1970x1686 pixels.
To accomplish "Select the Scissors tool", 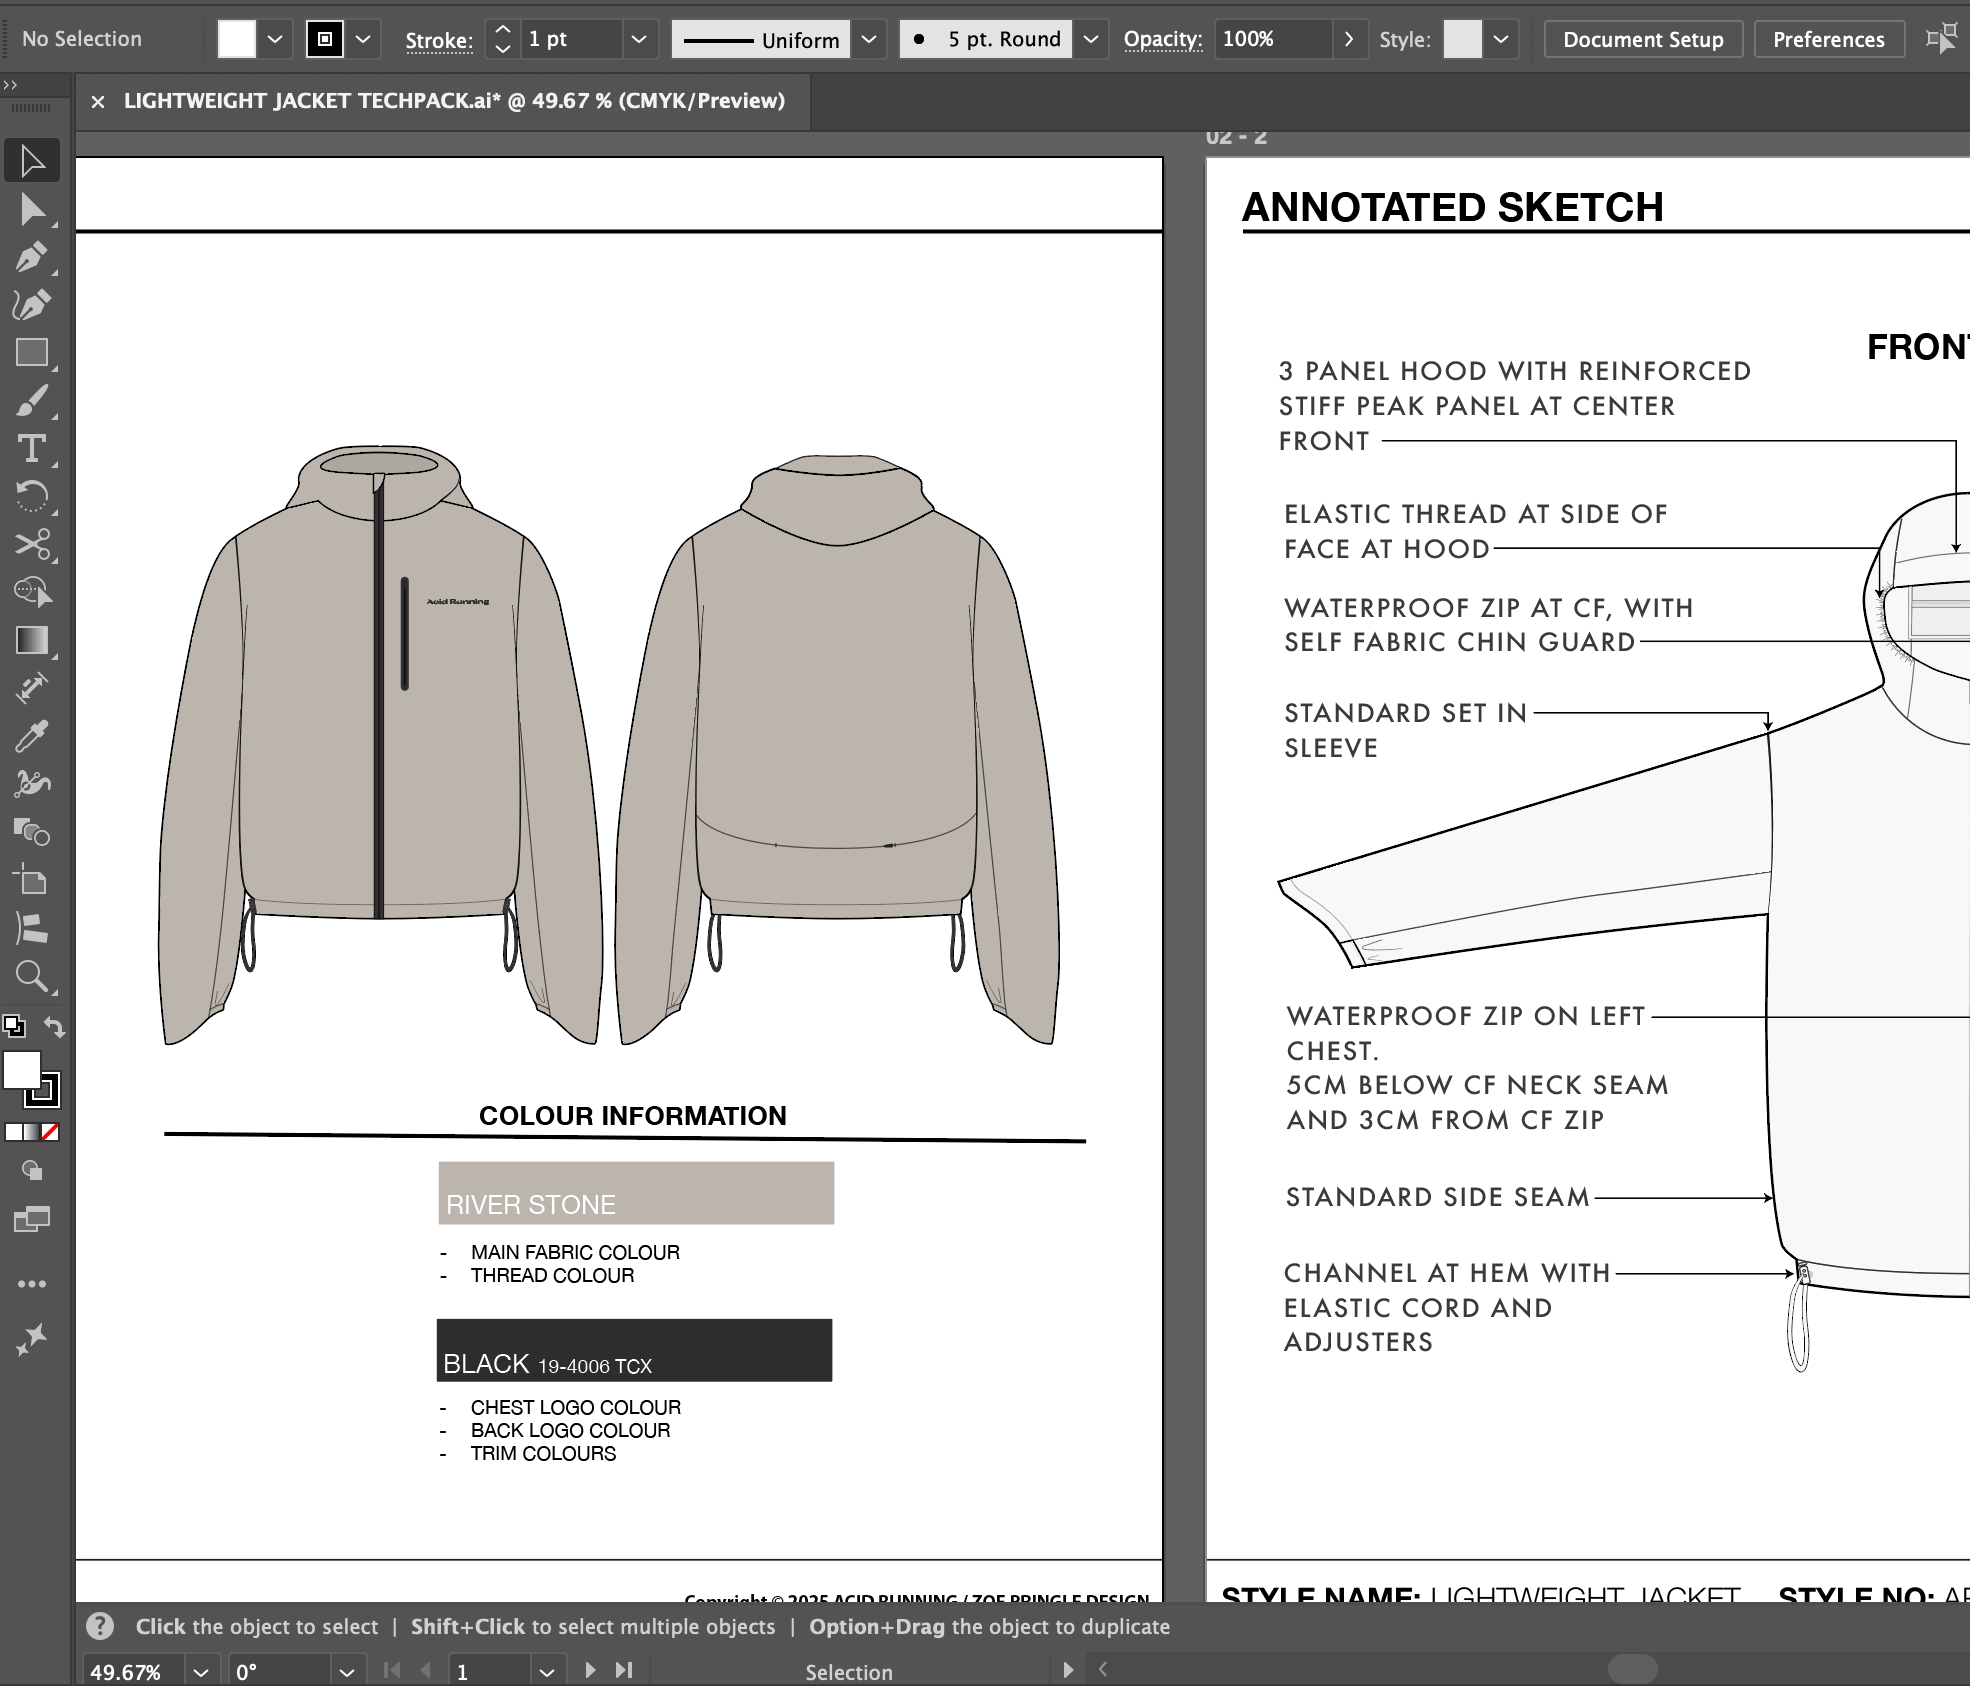I will click(x=32, y=544).
